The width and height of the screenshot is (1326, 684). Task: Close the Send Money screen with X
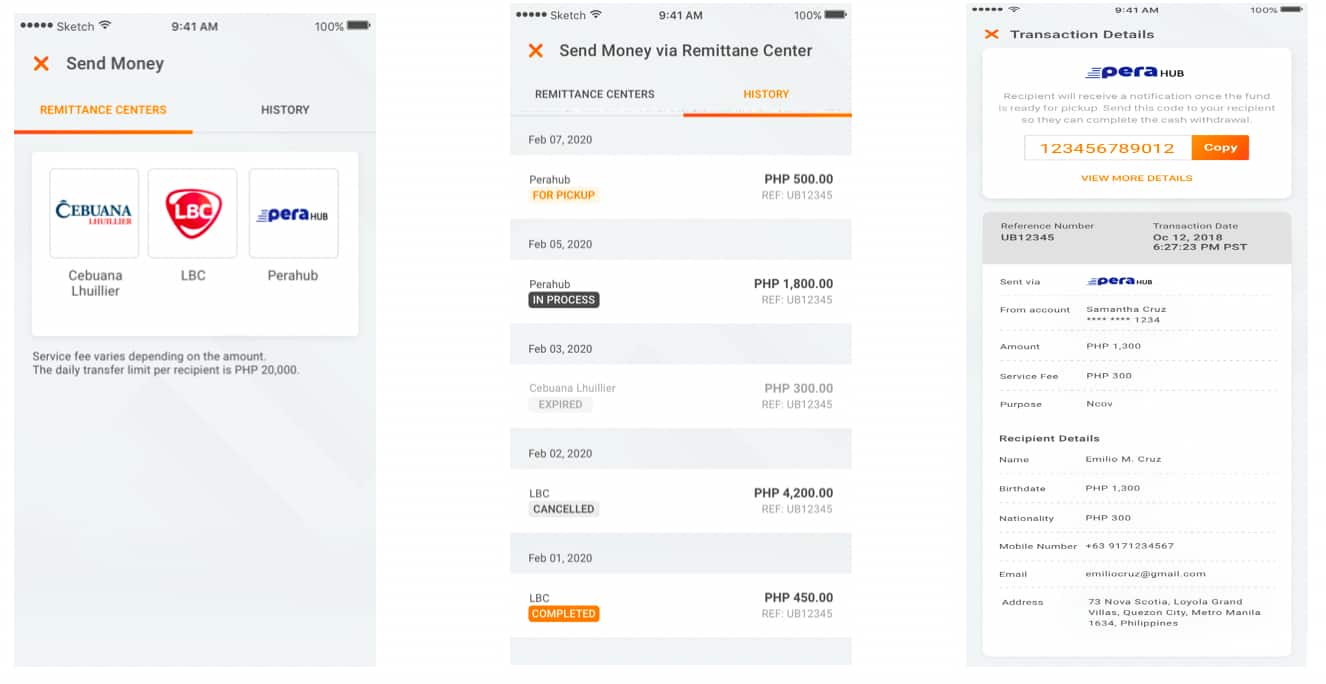click(x=41, y=64)
